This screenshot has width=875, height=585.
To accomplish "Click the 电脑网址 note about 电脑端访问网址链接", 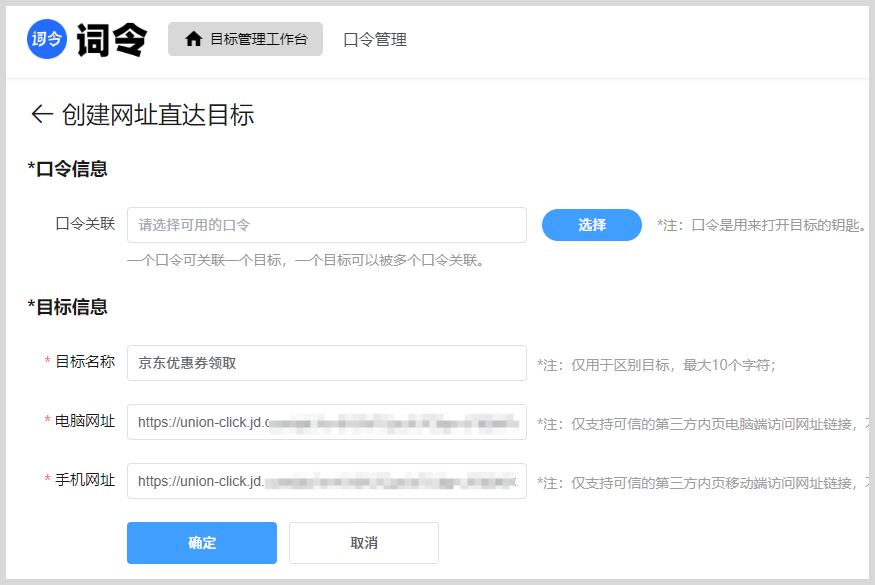I will (703, 424).
